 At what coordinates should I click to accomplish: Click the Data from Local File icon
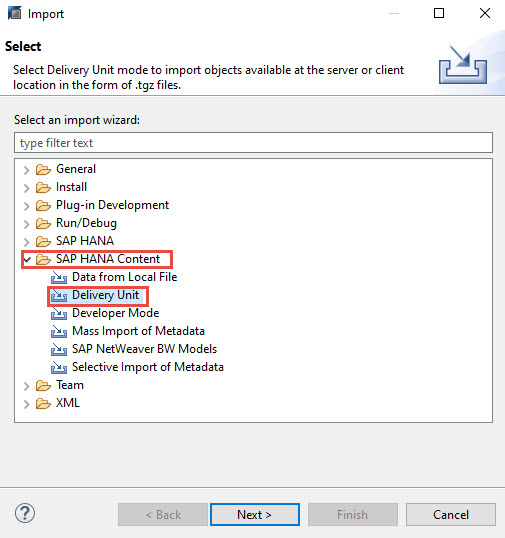pyautogui.click(x=59, y=277)
